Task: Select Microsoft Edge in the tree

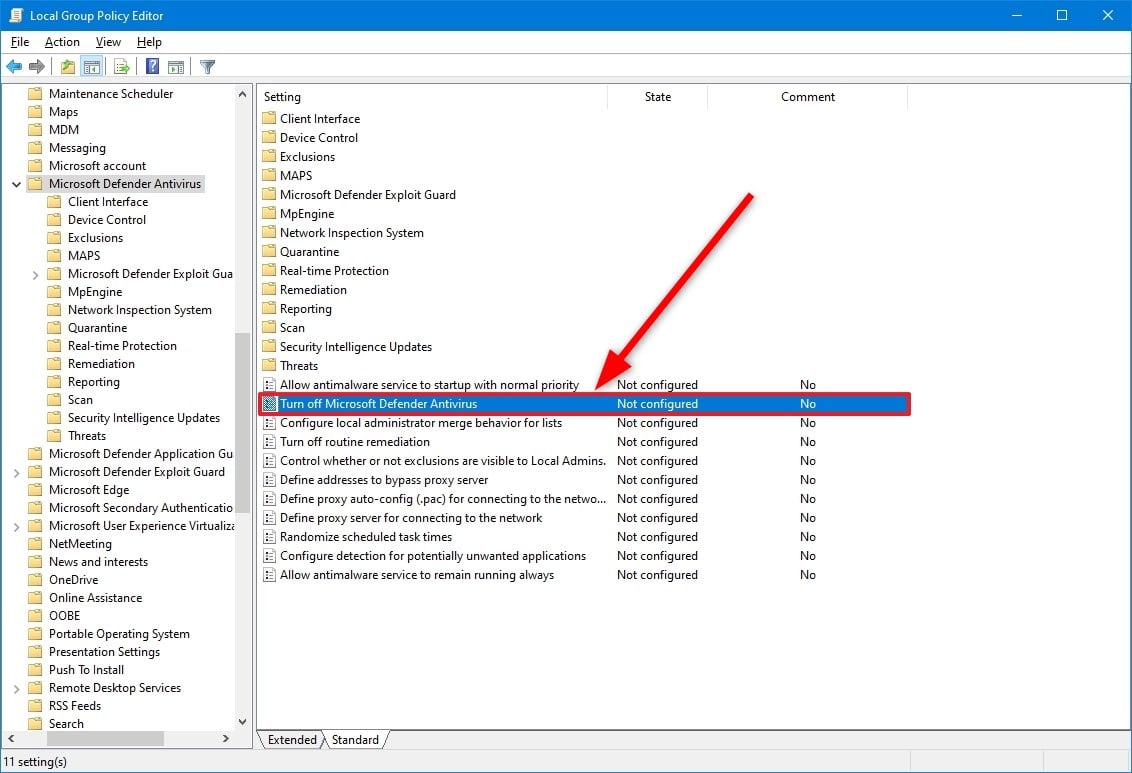Action: (89, 490)
